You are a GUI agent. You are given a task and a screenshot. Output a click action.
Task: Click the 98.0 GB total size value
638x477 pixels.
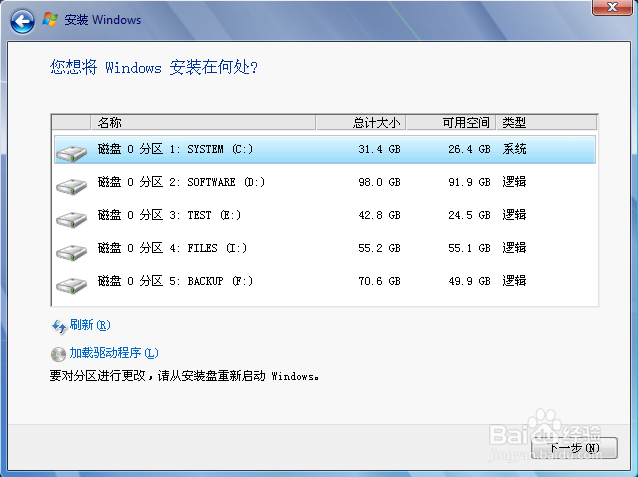[379, 182]
